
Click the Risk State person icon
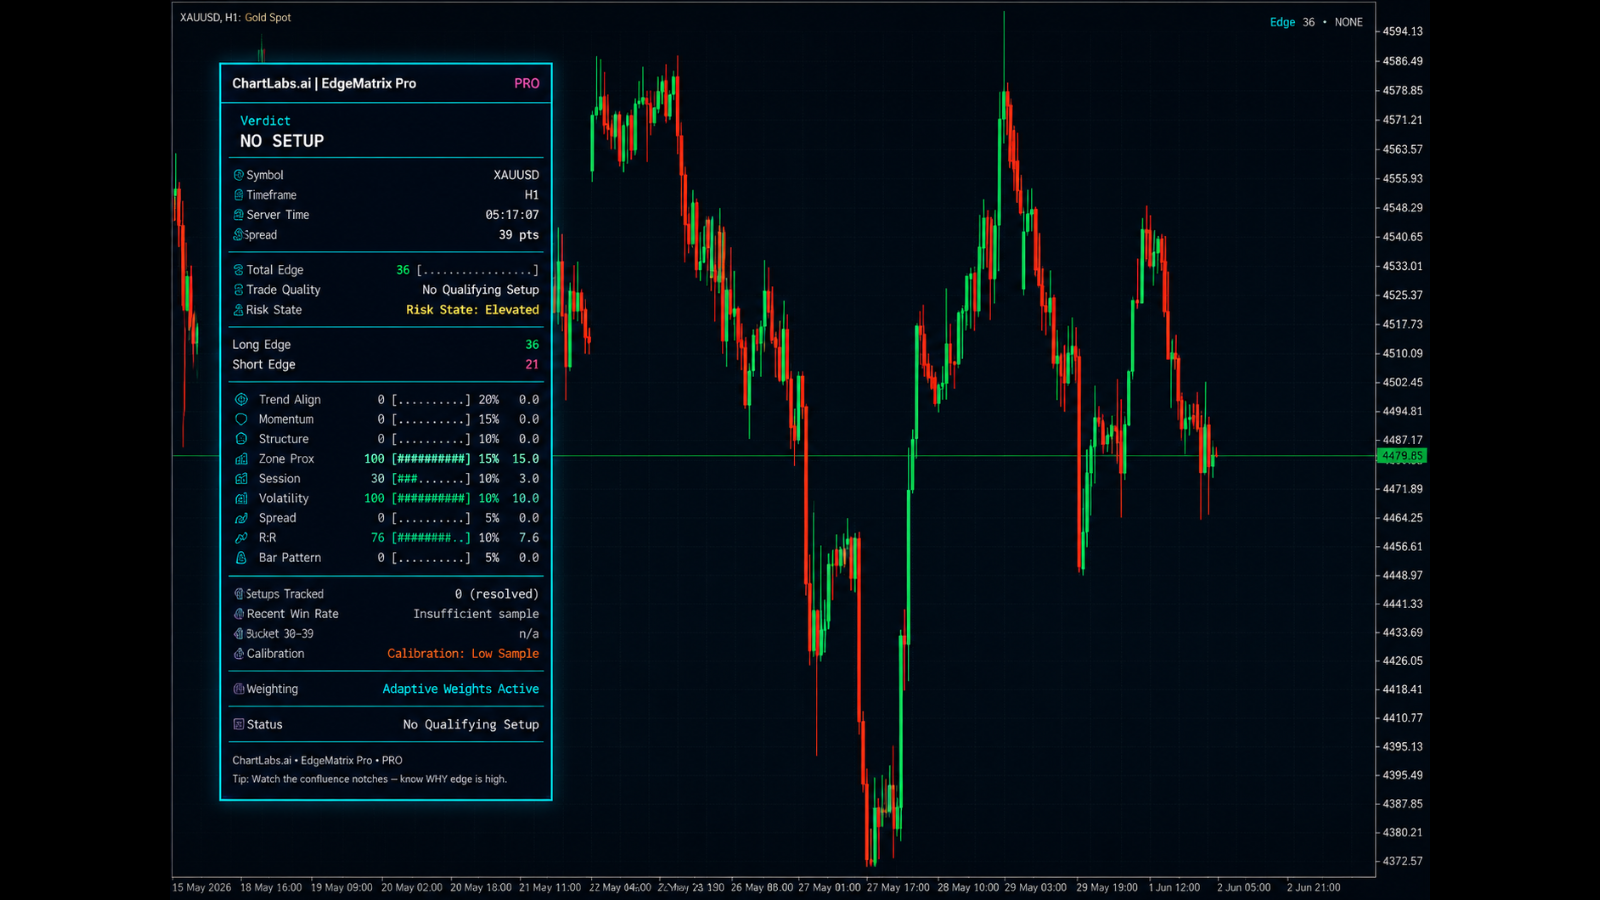tap(239, 310)
